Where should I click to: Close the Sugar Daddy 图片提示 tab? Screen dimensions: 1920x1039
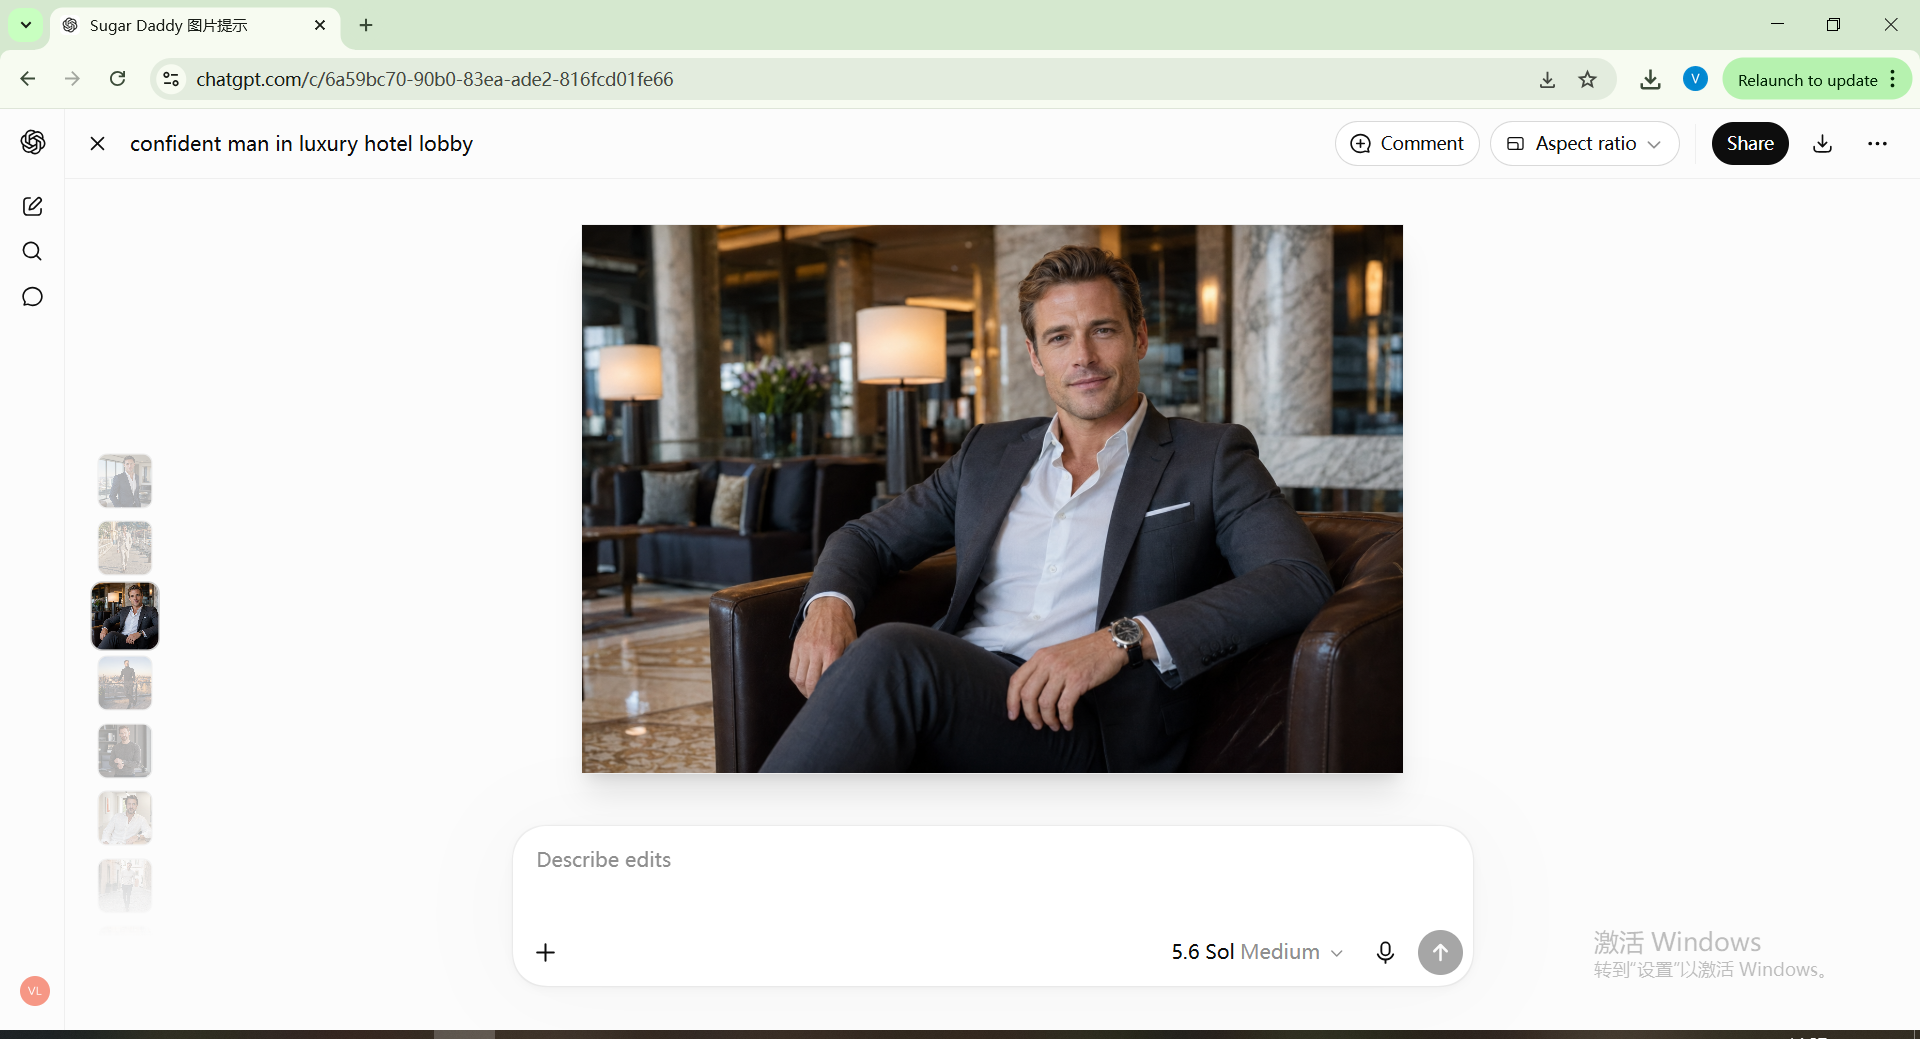click(x=320, y=25)
